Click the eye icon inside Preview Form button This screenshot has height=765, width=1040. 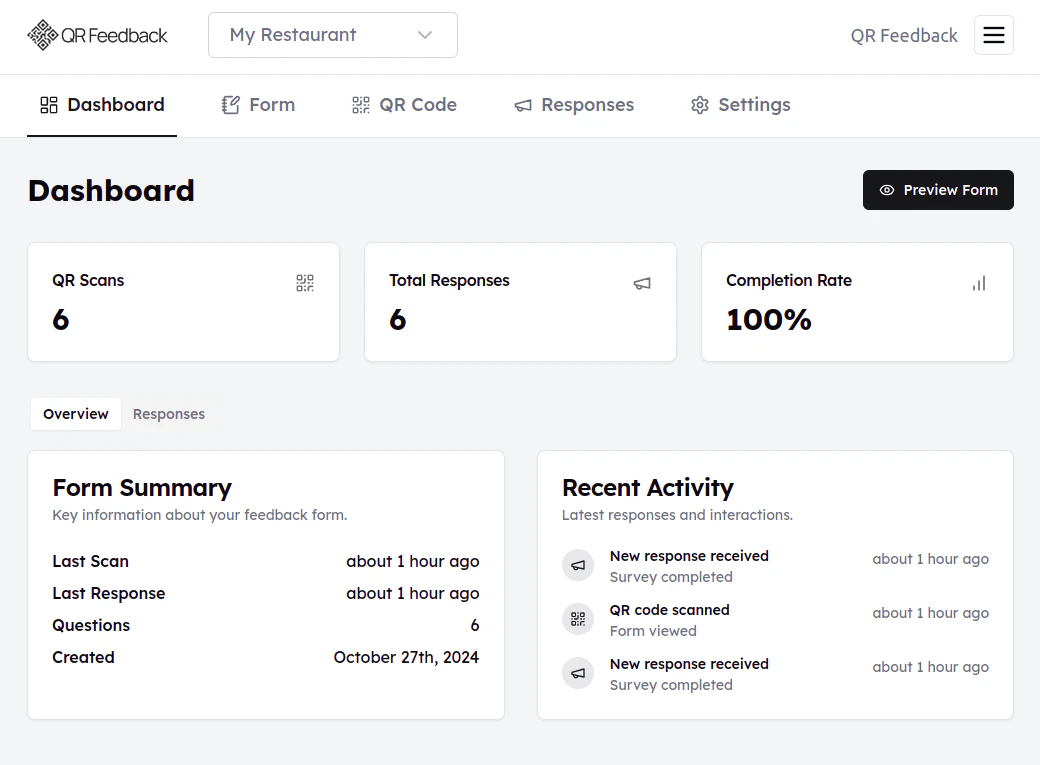[887, 190]
